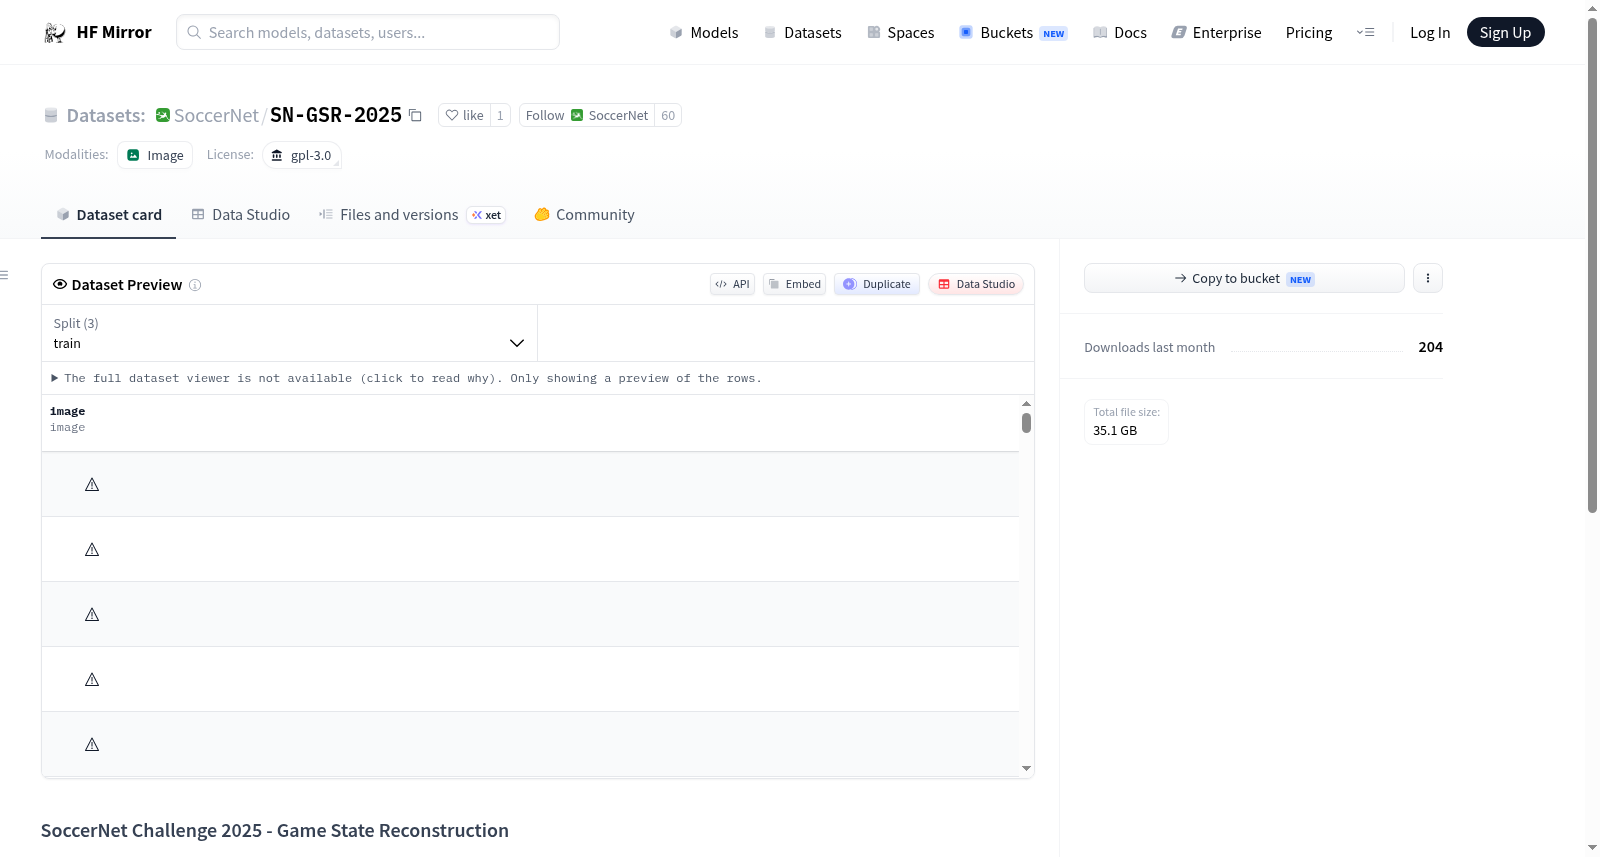Screen dimensions: 1600x857
Task: Open the more options kebab menu
Action: [1428, 278]
